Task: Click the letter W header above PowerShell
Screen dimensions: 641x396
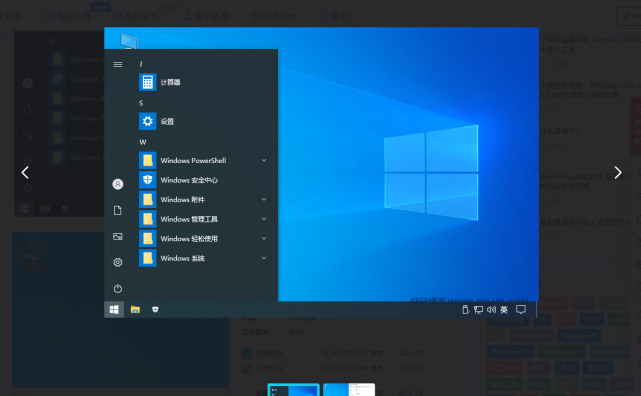Action: point(143,142)
